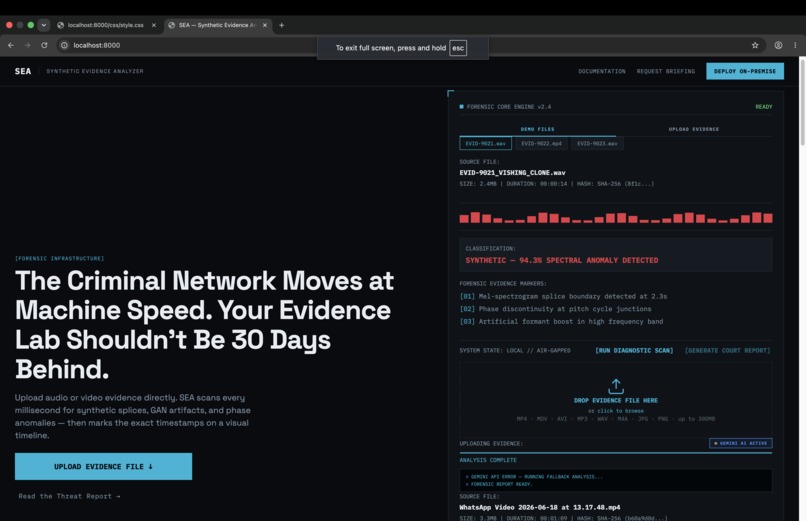The height and width of the screenshot is (521, 806).
Task: Click the System State Local Air-Gapped text
Action: coord(515,350)
